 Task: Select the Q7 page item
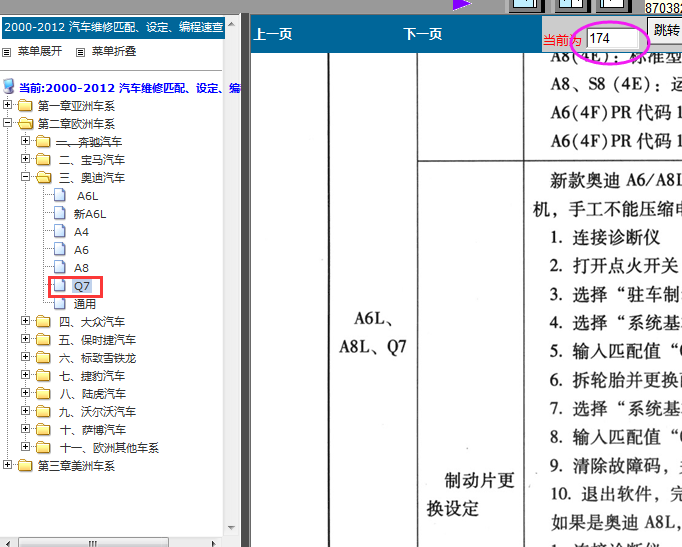(x=82, y=287)
